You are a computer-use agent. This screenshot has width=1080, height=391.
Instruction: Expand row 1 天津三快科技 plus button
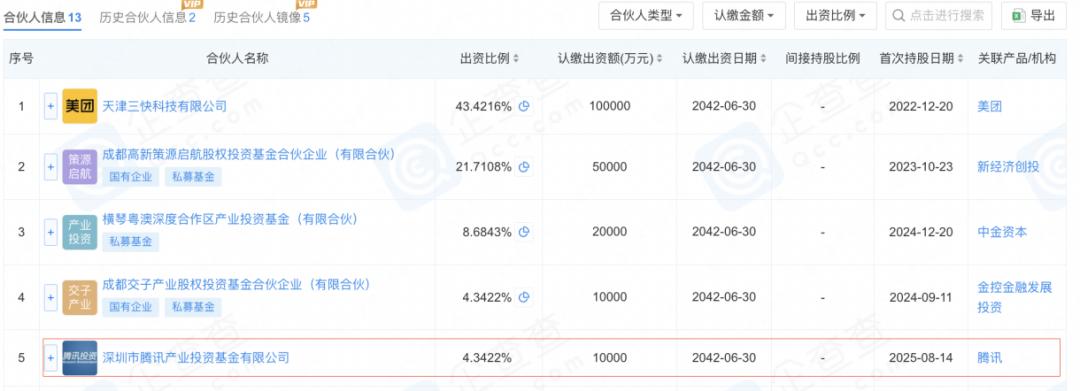[50, 107]
